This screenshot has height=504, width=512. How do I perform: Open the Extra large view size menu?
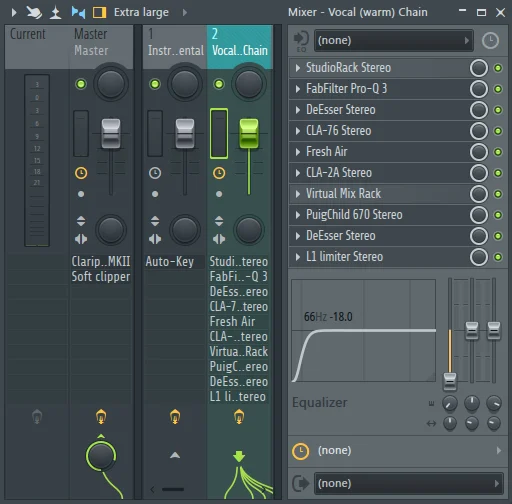(141, 12)
